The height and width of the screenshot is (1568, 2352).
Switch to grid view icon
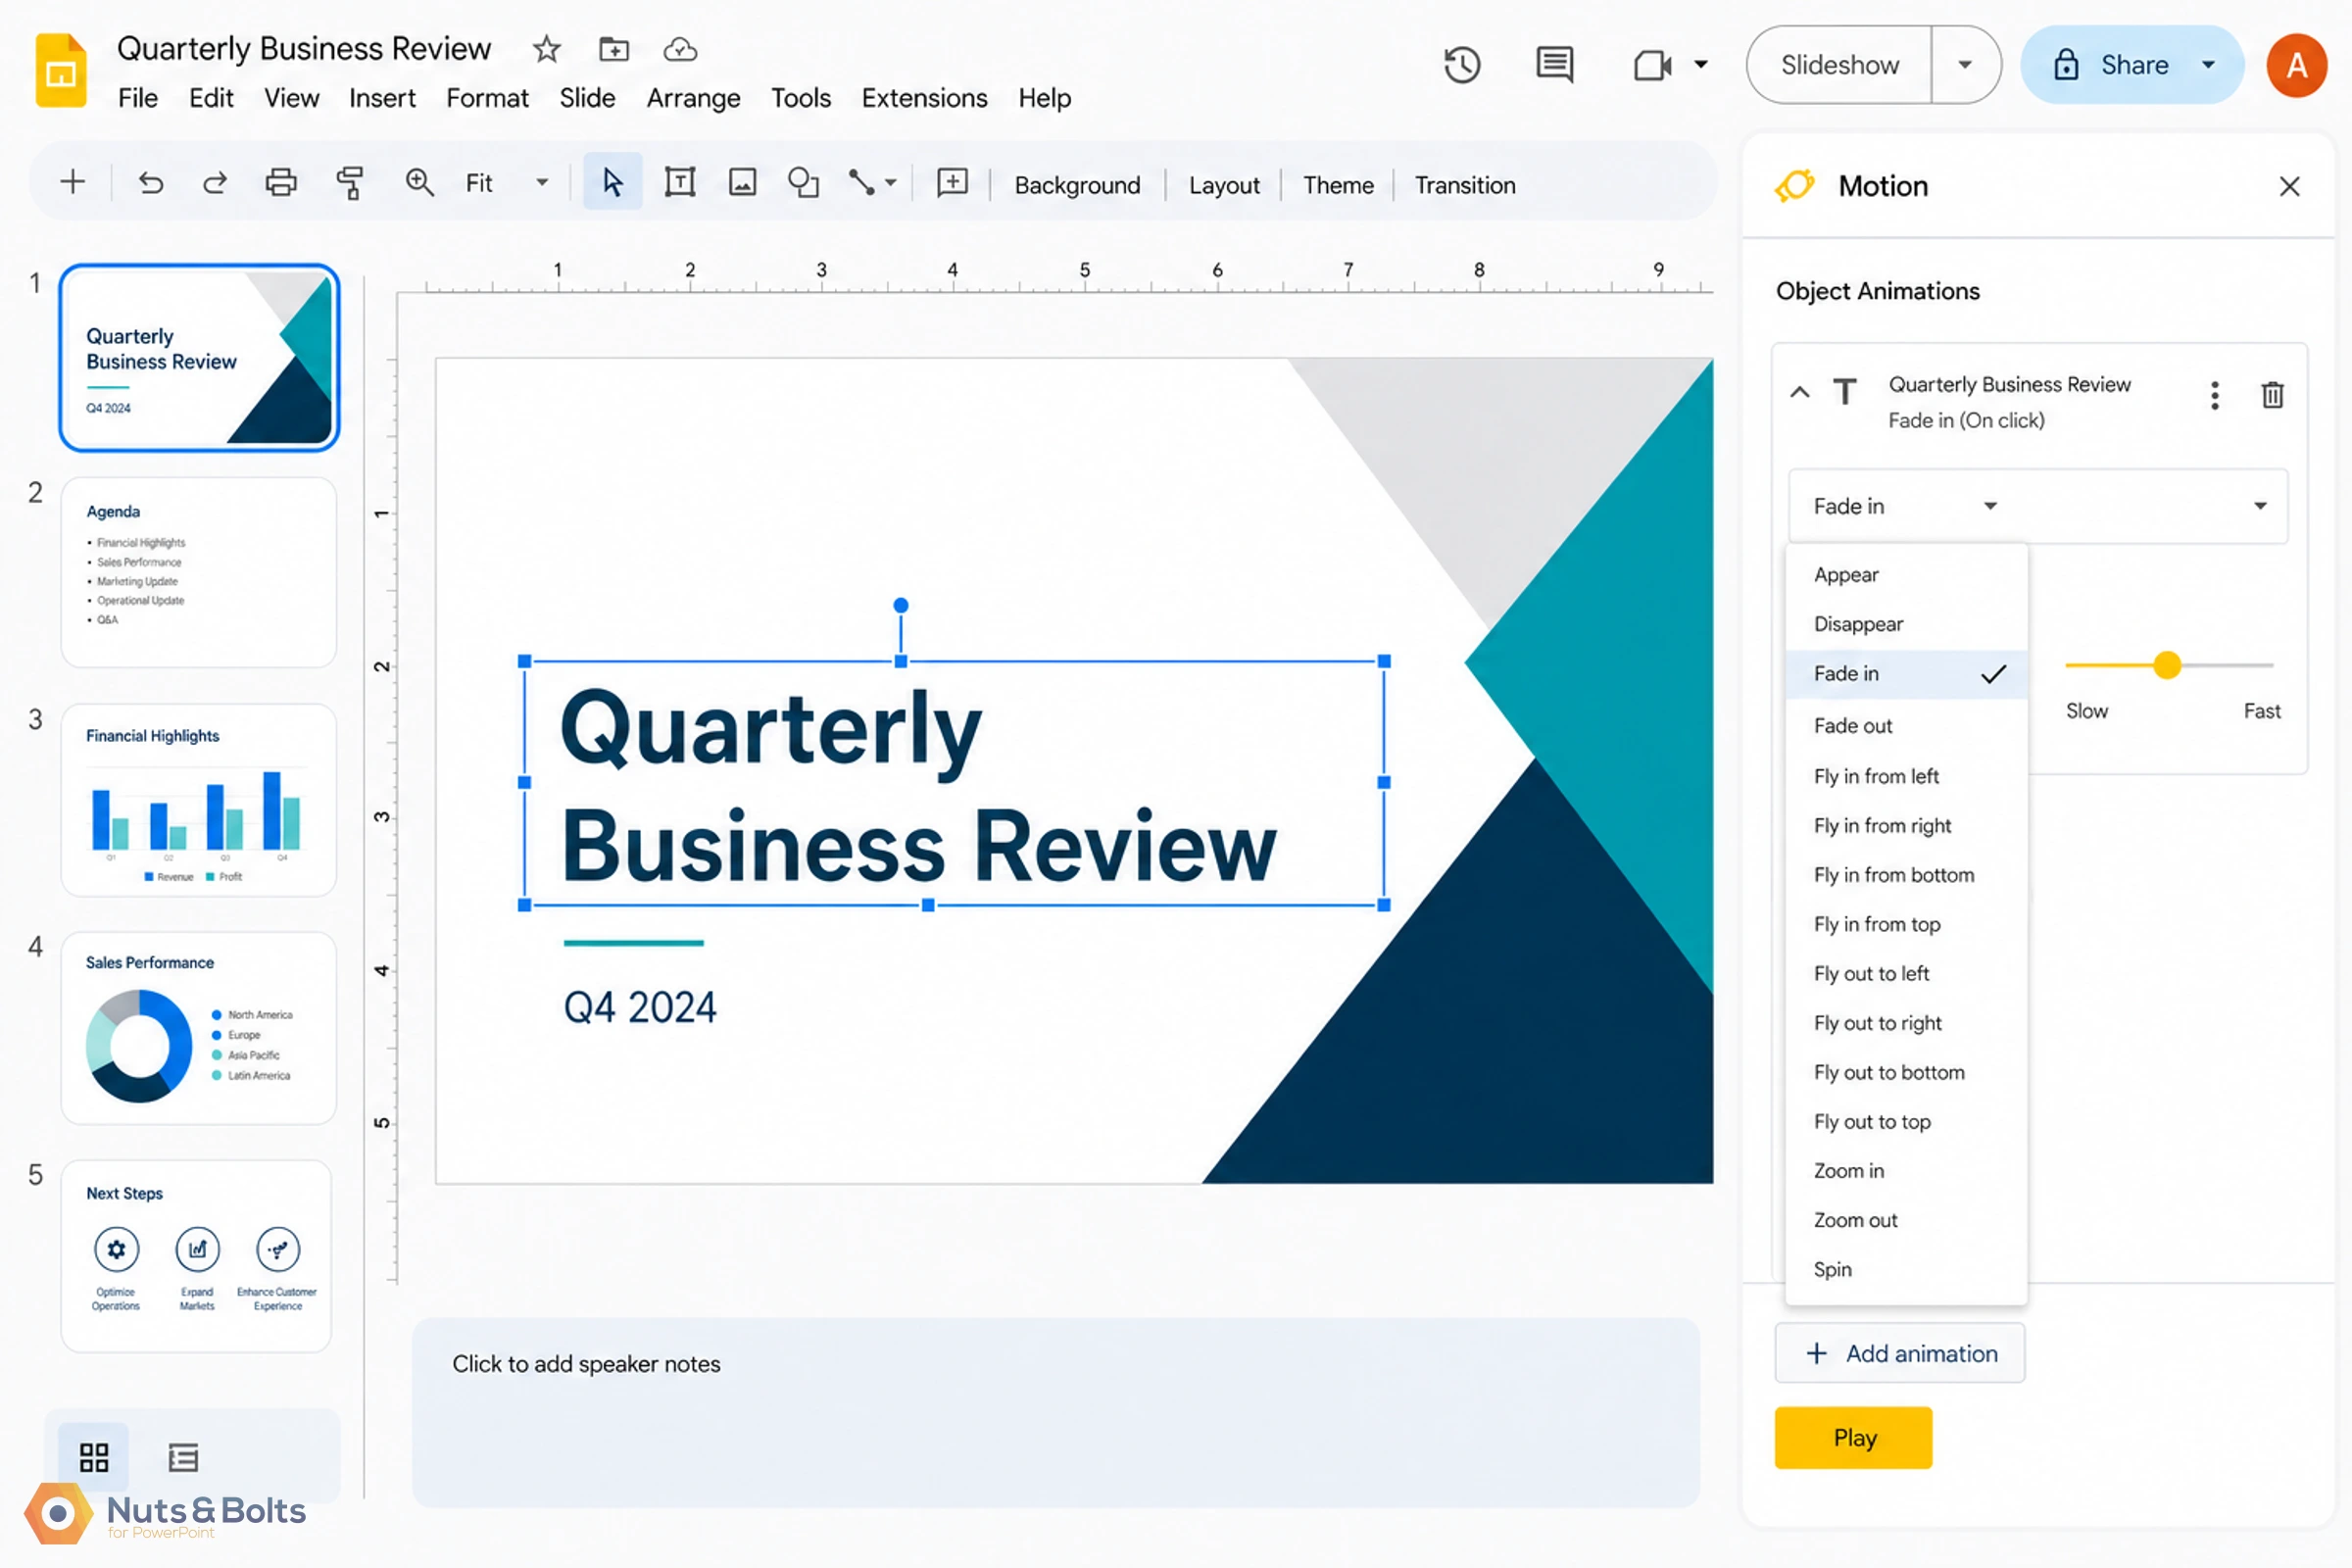[x=94, y=1457]
